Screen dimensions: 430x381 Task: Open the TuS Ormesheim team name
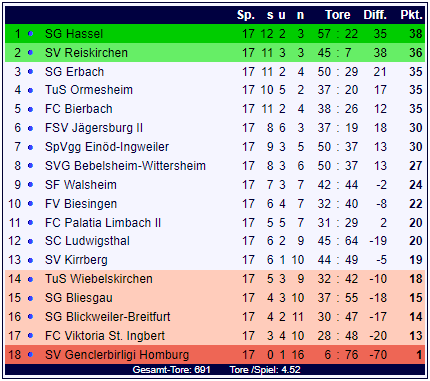pyautogui.click(x=89, y=90)
